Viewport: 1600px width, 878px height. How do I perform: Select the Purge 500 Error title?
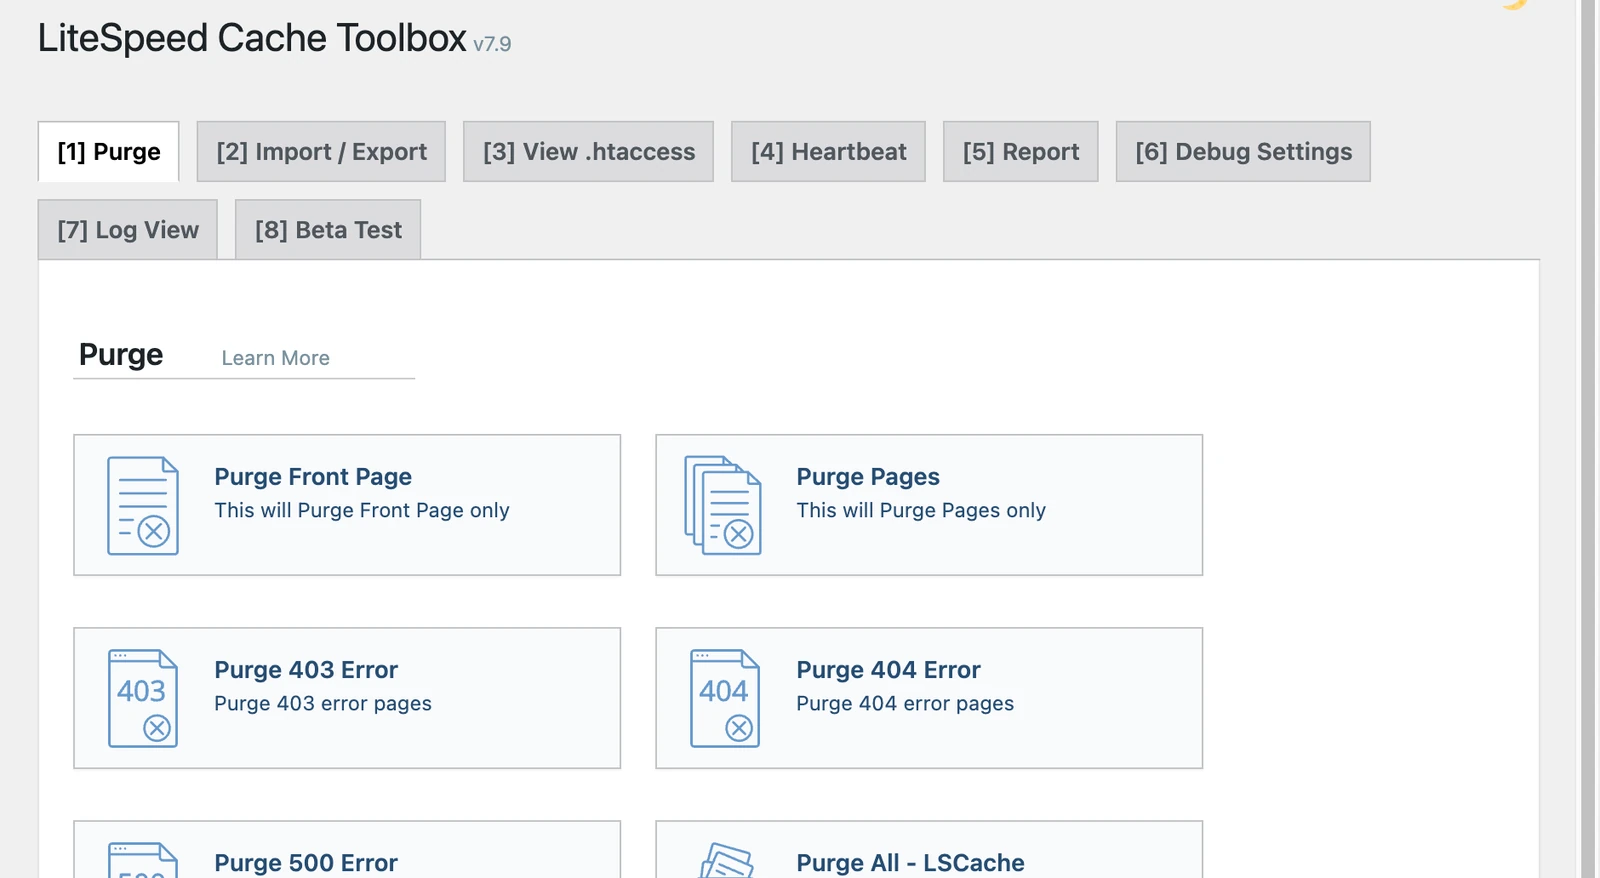click(x=306, y=863)
